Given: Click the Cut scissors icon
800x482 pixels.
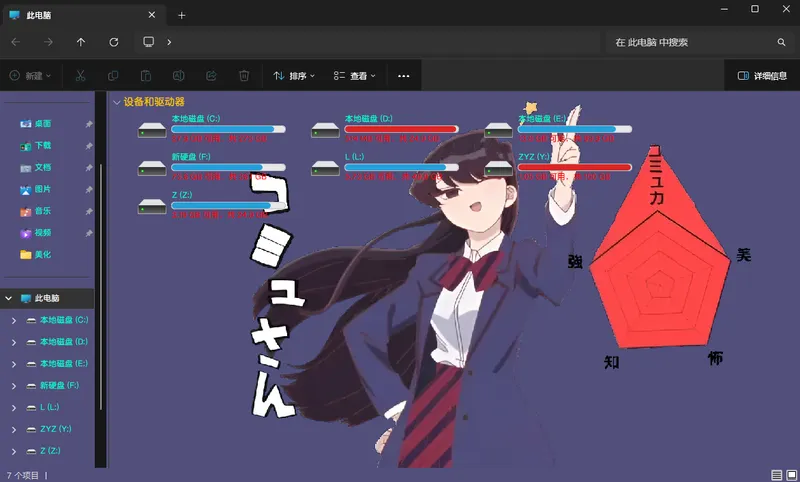Looking at the screenshot, I should click(80, 75).
